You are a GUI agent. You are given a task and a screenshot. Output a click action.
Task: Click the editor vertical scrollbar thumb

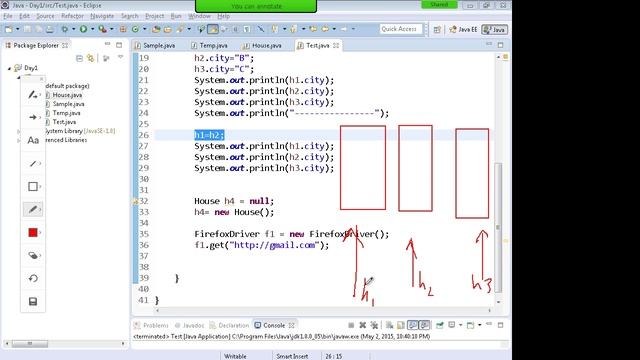point(498,228)
